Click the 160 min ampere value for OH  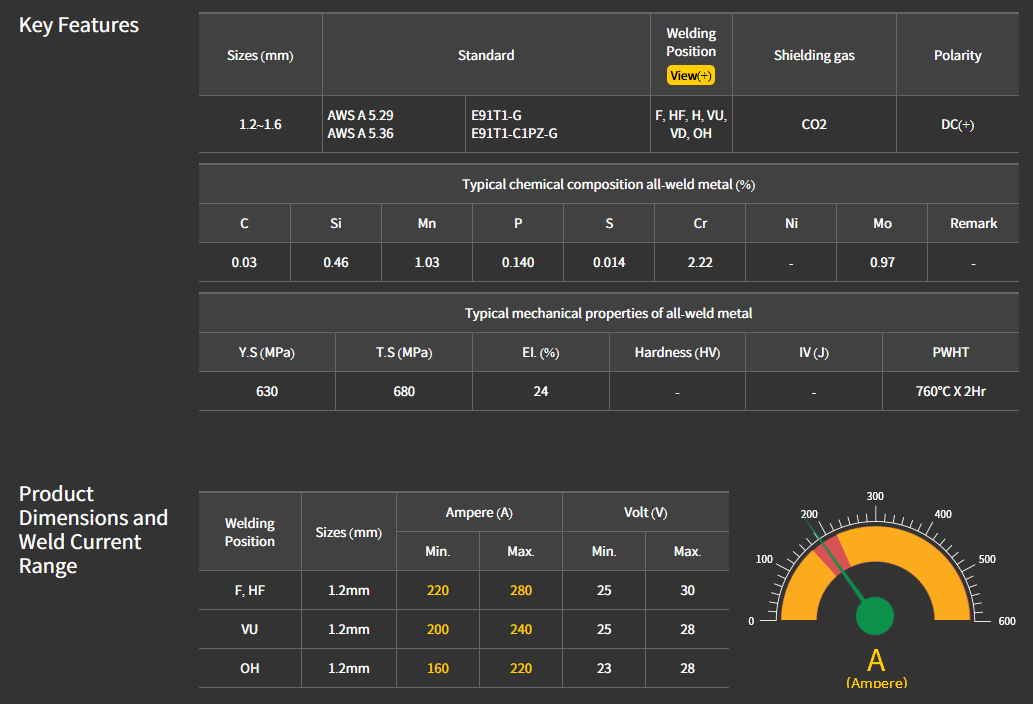(437, 668)
